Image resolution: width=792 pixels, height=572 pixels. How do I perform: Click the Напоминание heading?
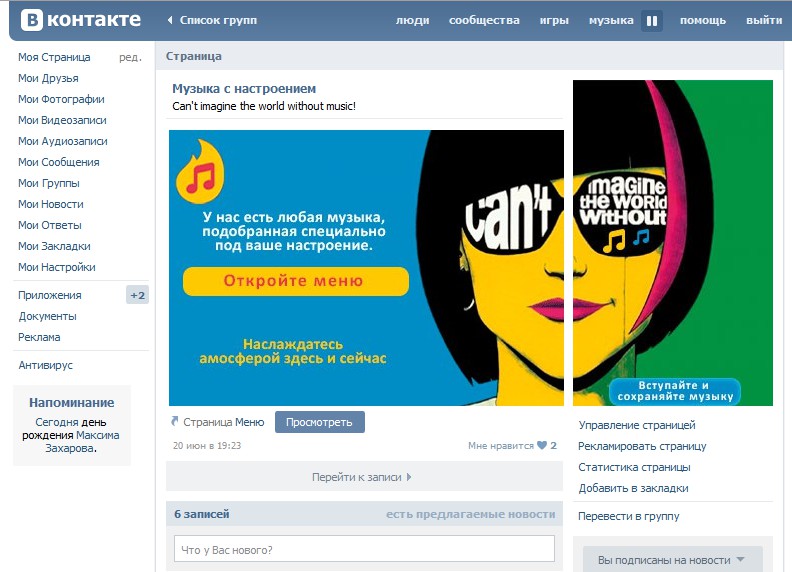tap(72, 403)
